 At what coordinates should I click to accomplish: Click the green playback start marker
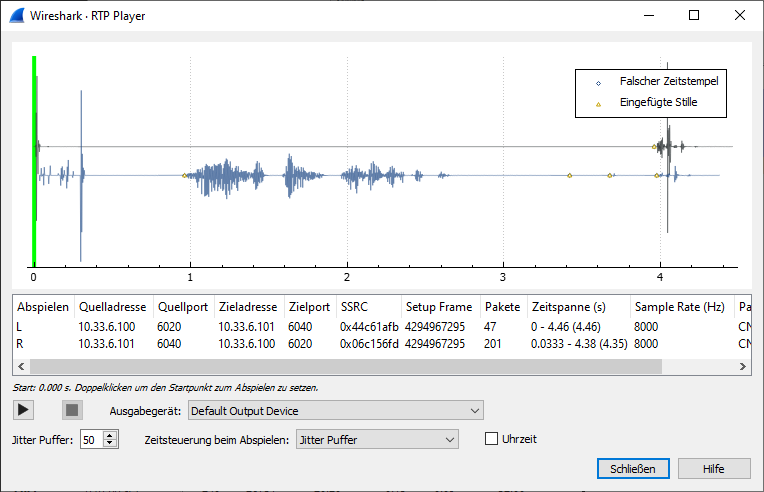click(x=34, y=161)
